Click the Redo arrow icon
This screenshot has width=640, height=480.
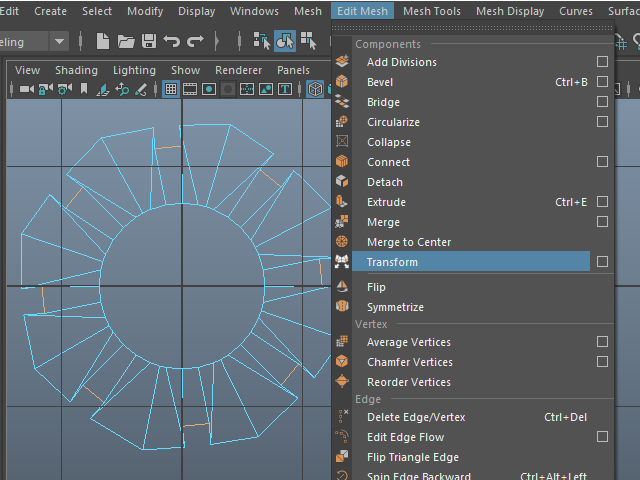pos(195,41)
